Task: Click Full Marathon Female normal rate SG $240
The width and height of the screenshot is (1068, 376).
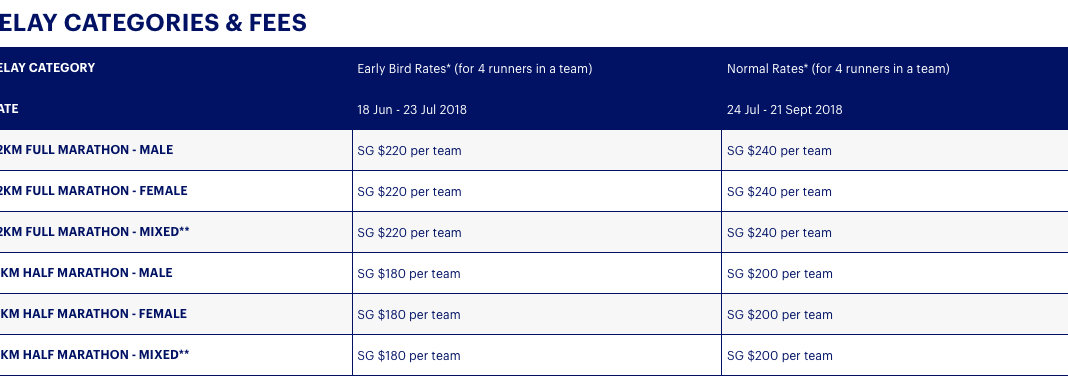Action: point(779,191)
